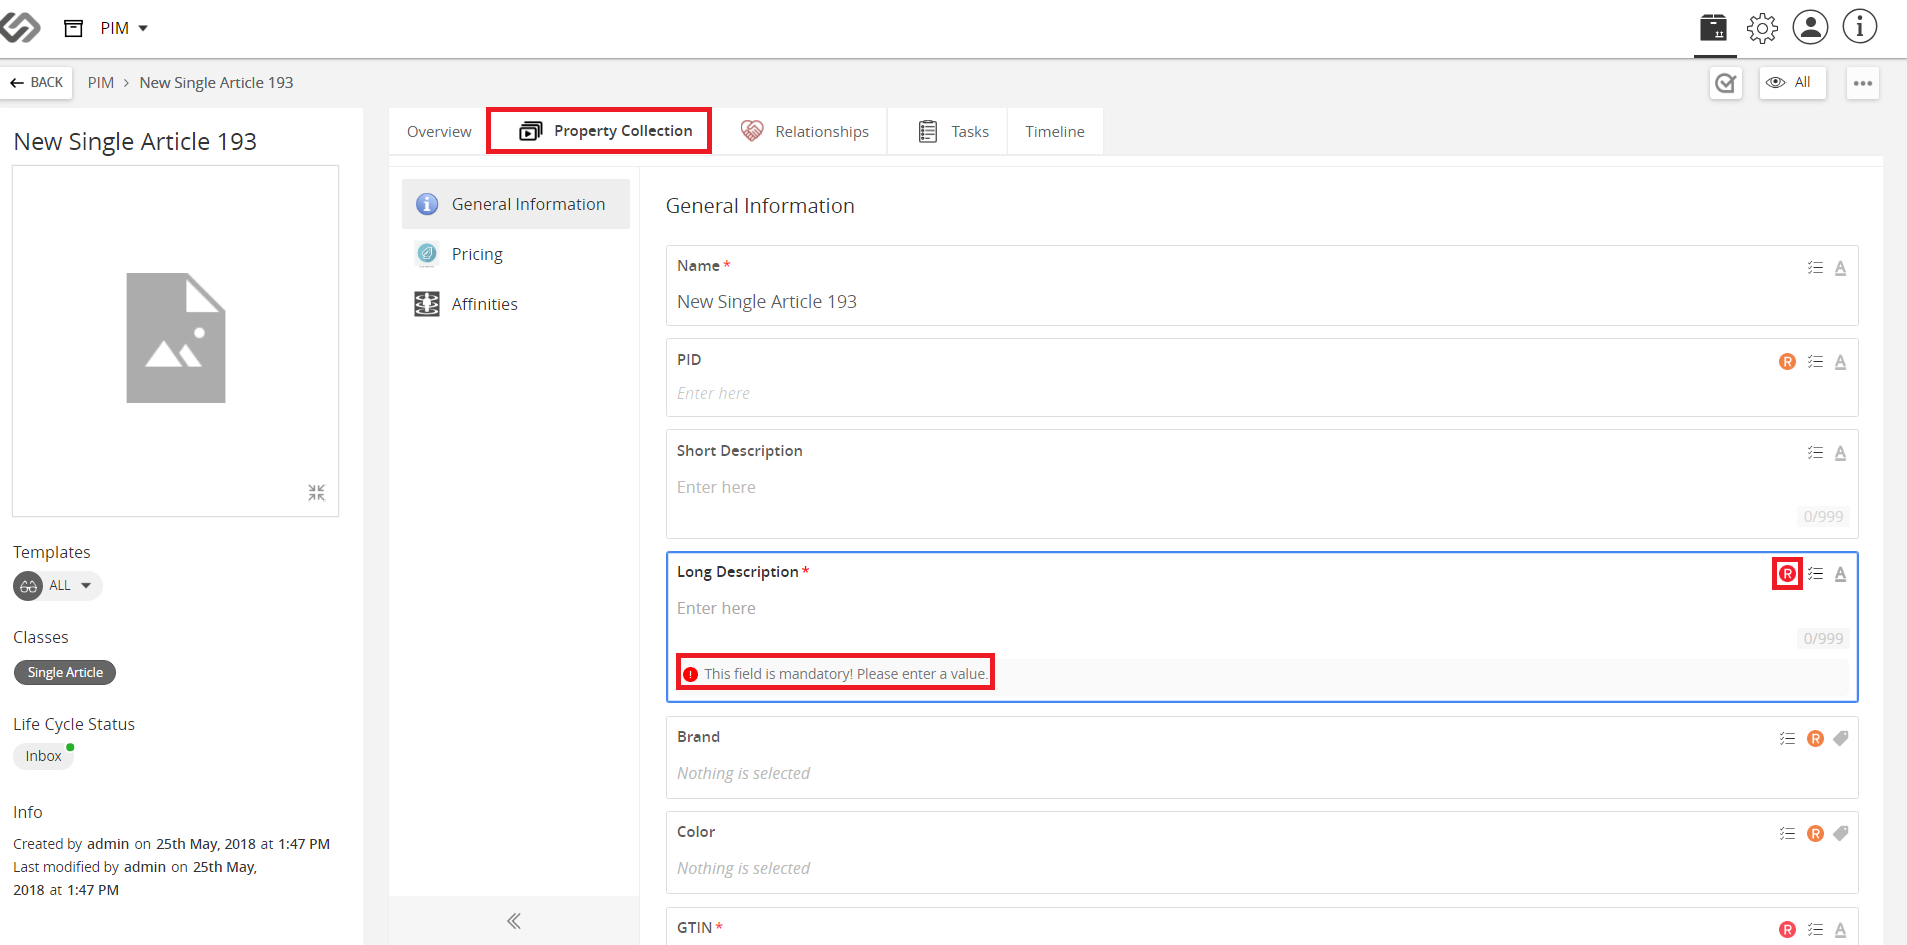Image resolution: width=1907 pixels, height=945 pixels.
Task: Open the clipboard basket icon in header
Action: coord(1713,27)
